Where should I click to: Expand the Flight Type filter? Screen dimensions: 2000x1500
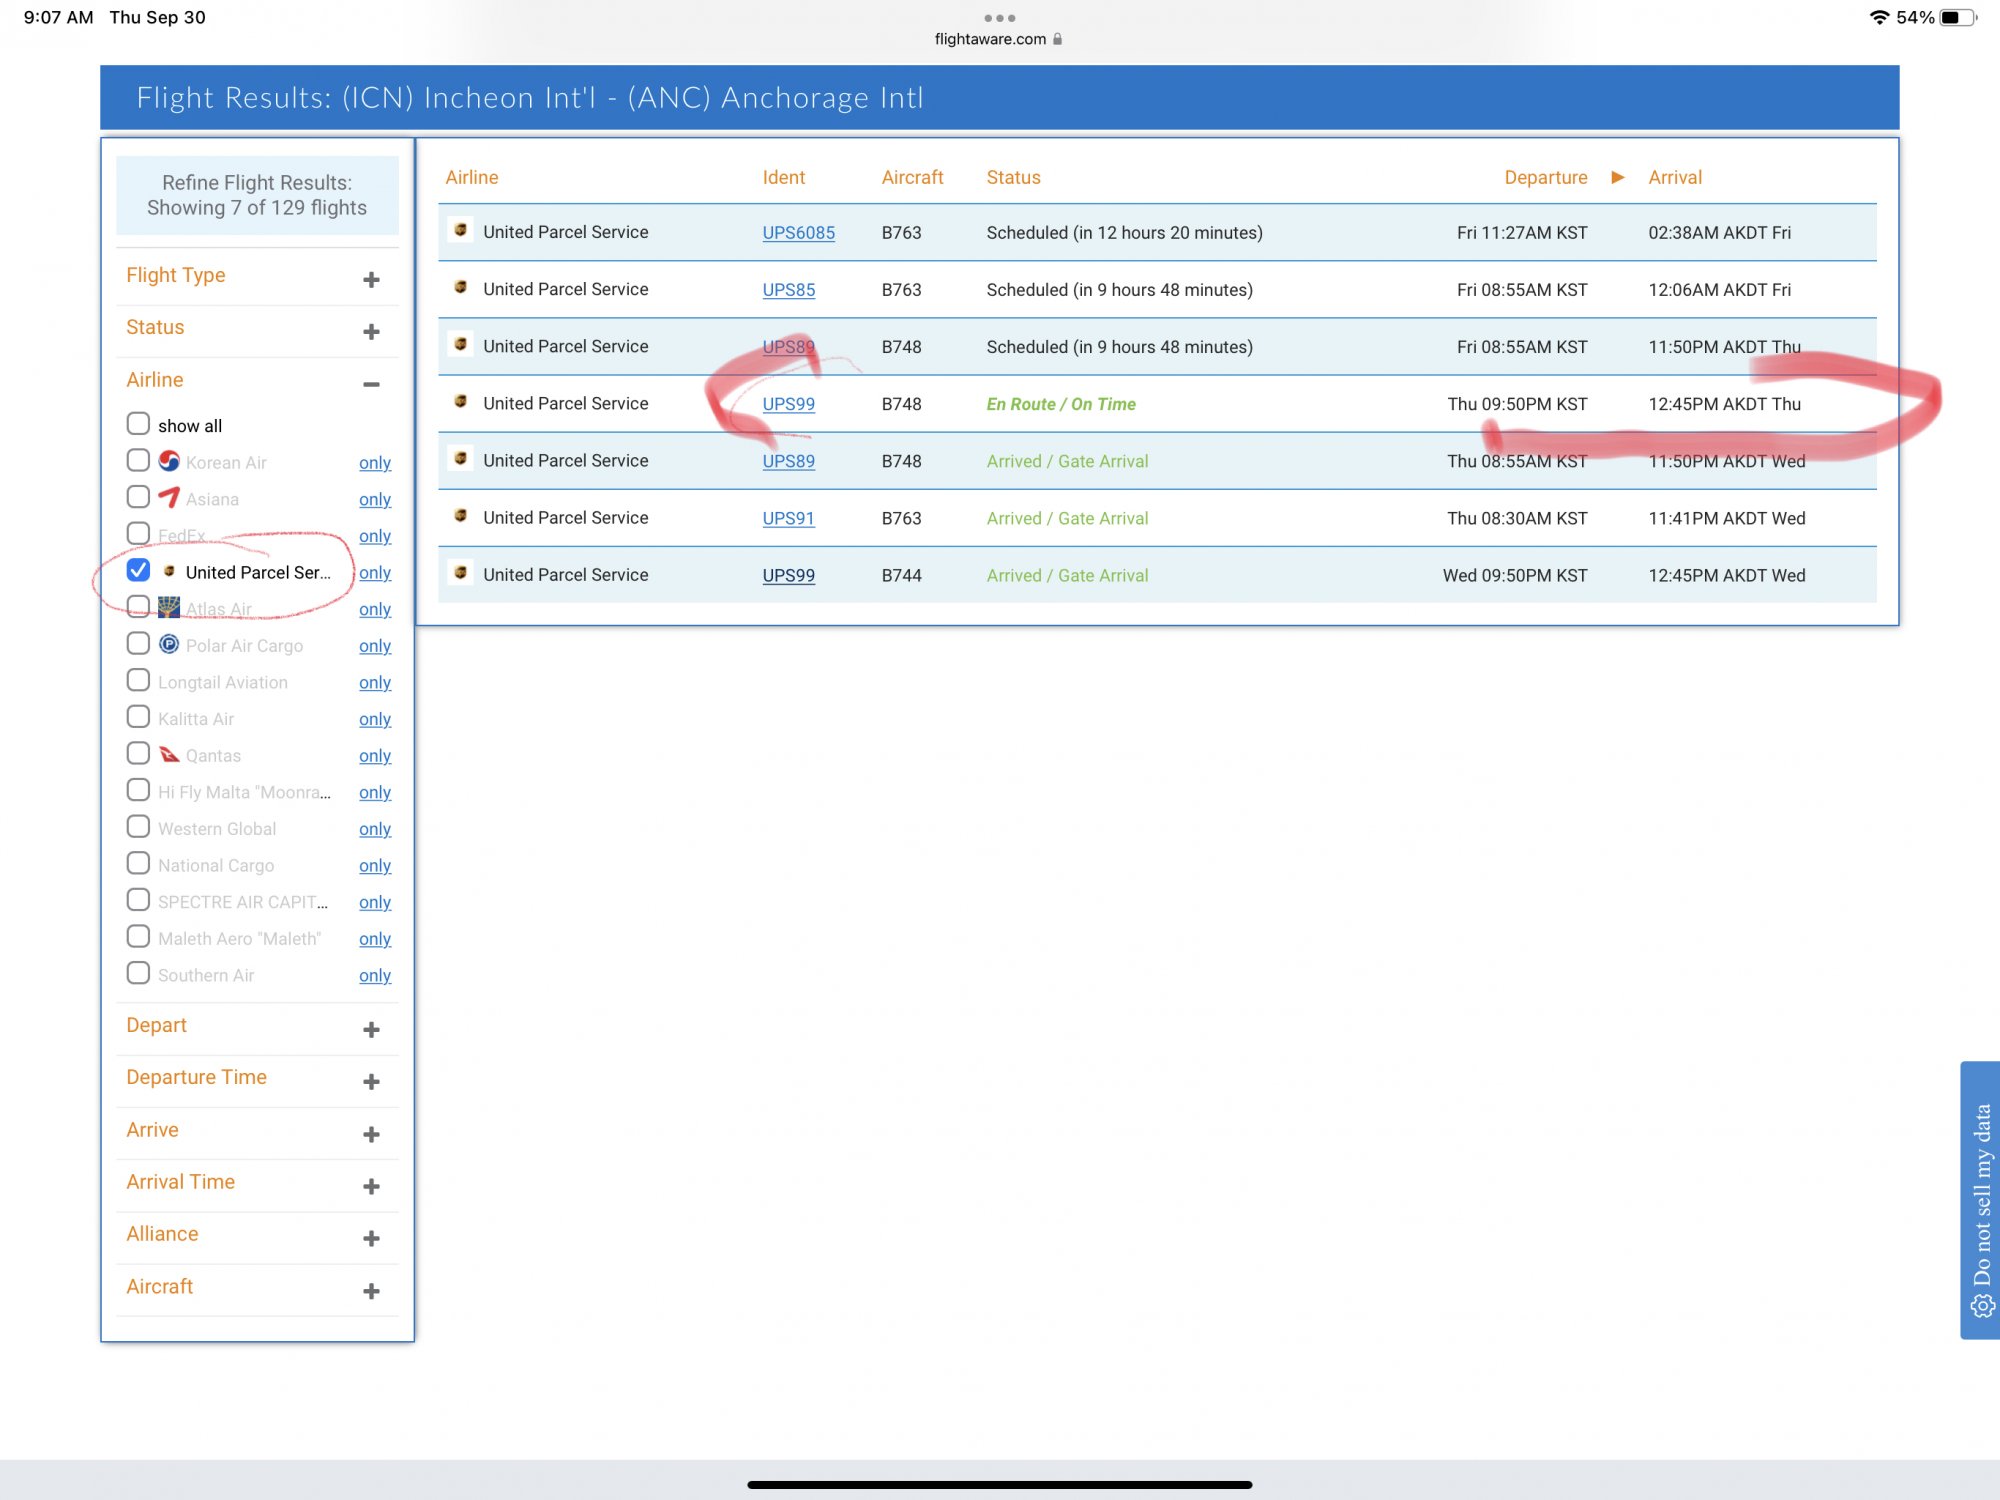(x=371, y=279)
